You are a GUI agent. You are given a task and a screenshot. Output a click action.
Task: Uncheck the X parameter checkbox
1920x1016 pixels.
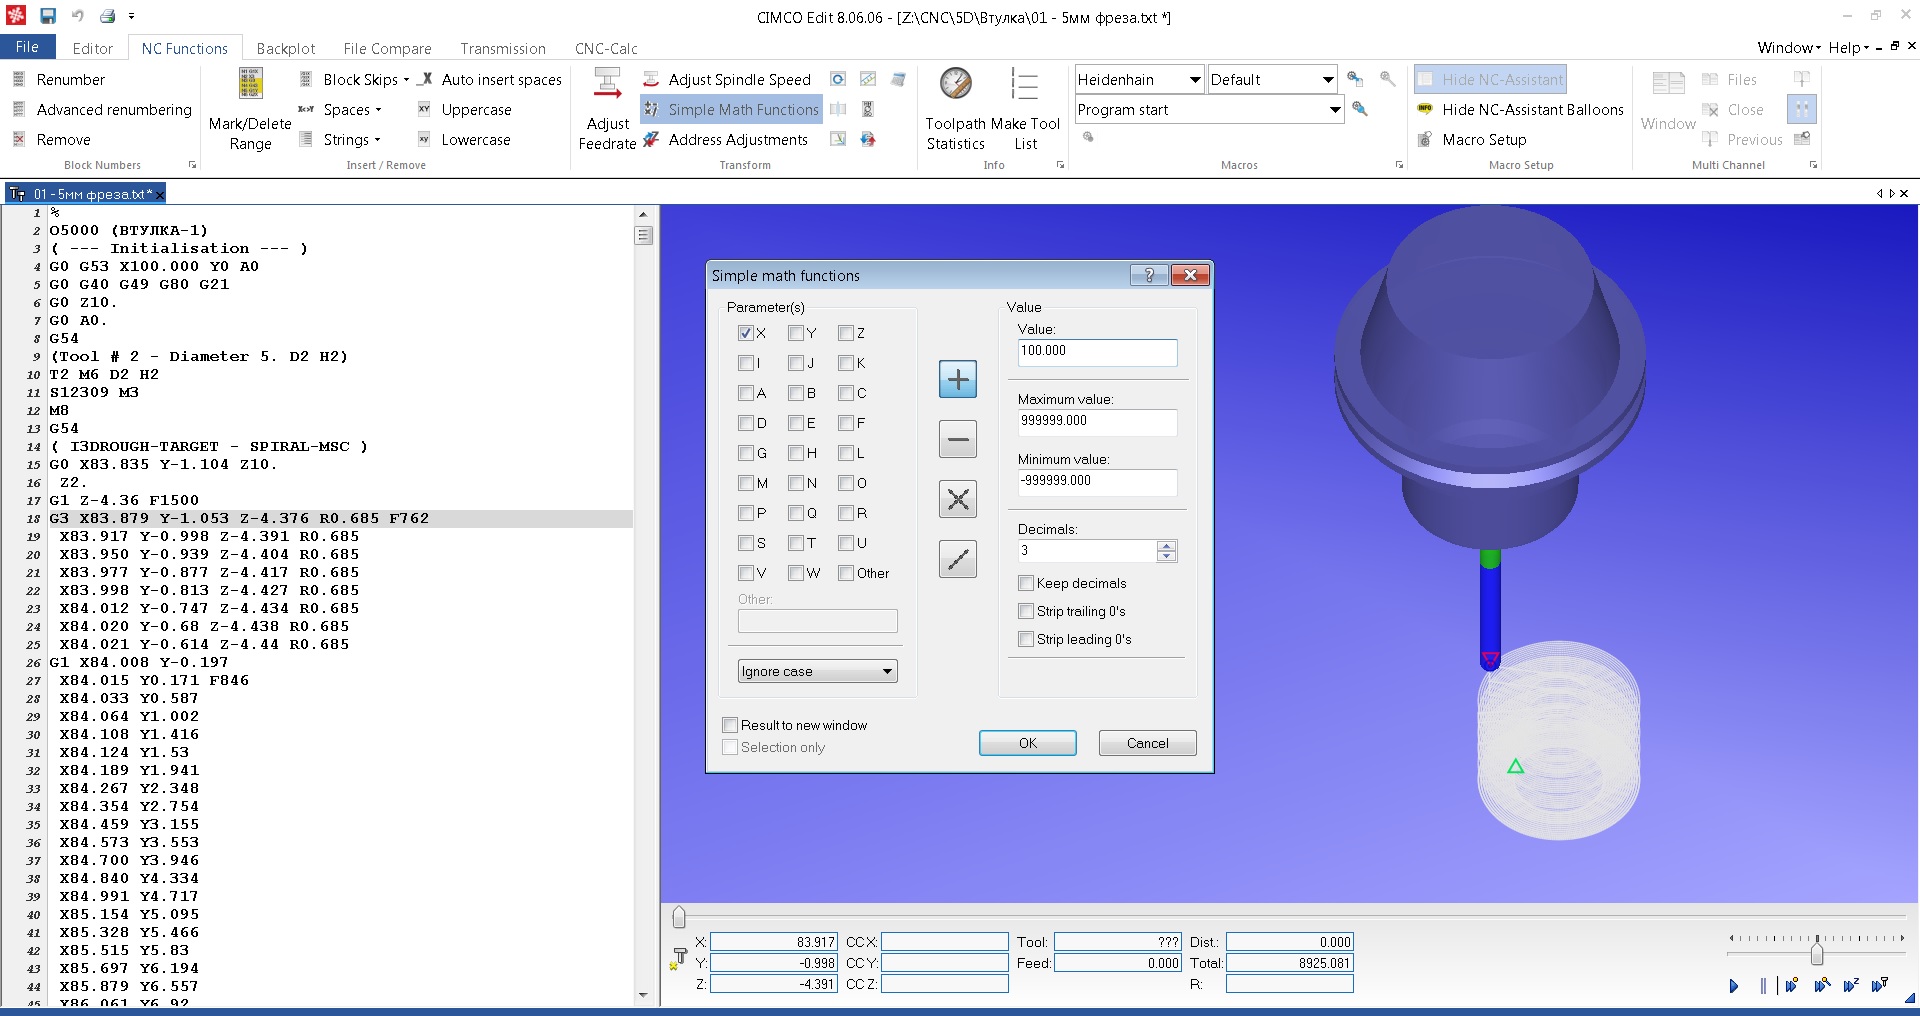pos(745,333)
